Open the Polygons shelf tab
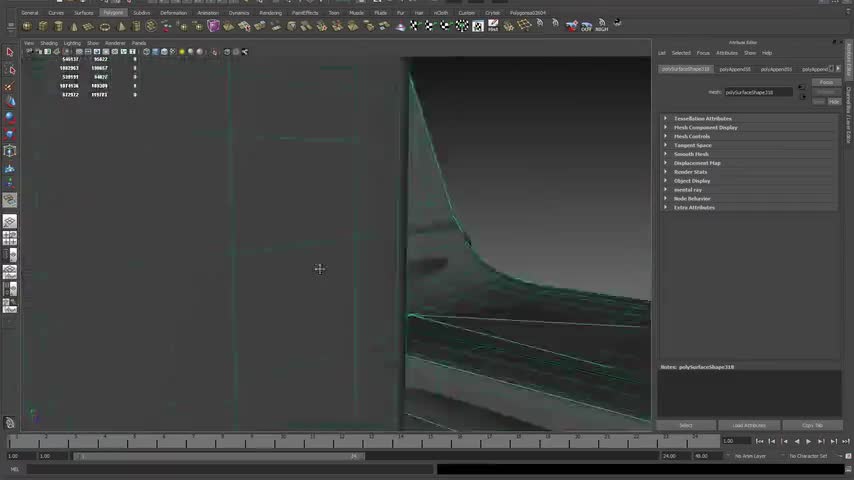This screenshot has height=480, width=854. (x=113, y=13)
